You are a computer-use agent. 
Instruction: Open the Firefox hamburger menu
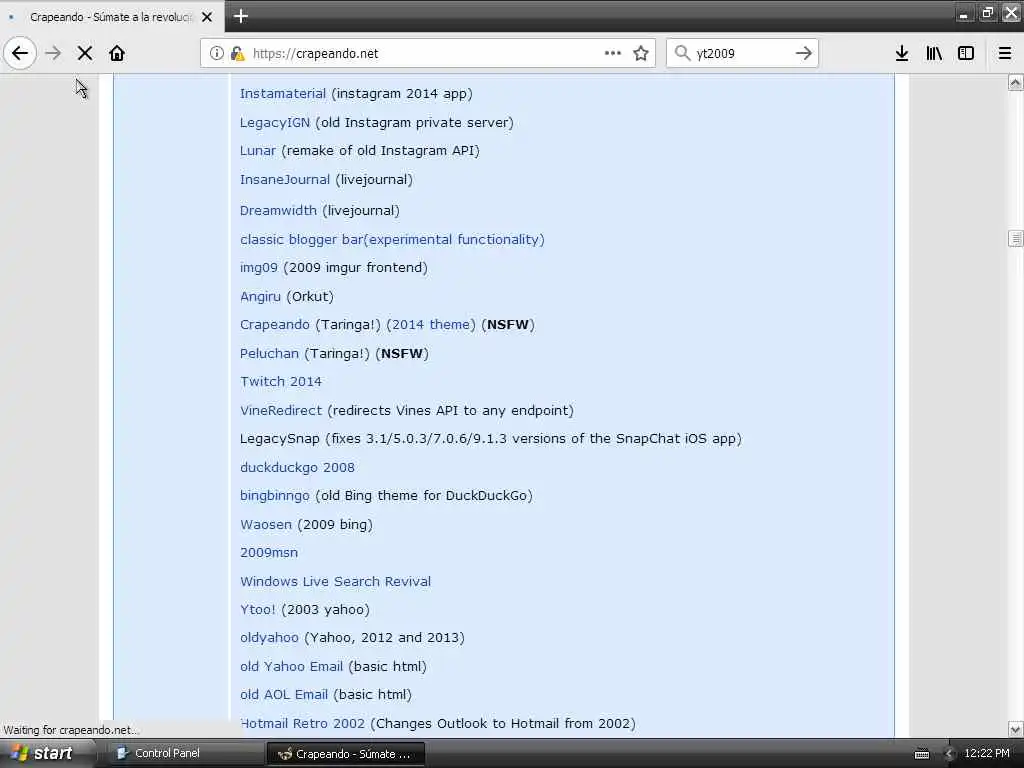(1005, 53)
